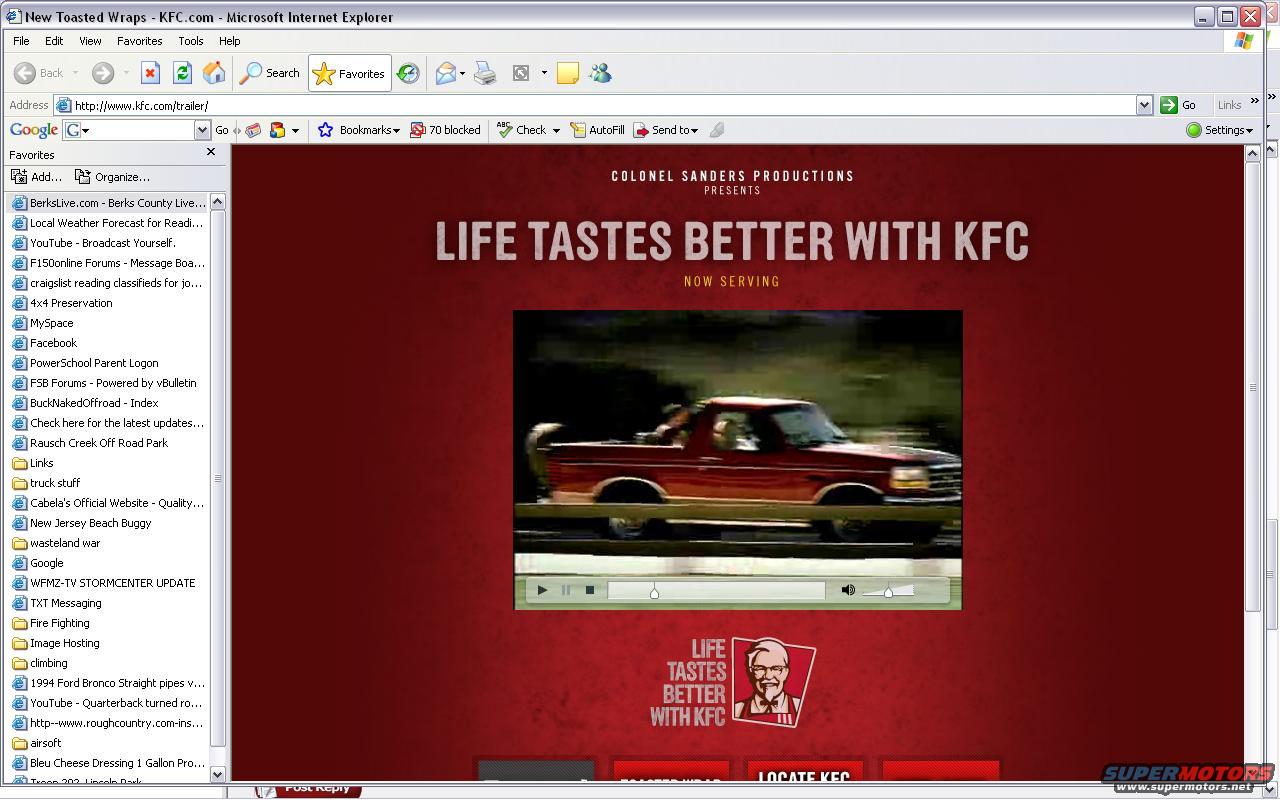Print the page with the printer icon

[x=485, y=73]
